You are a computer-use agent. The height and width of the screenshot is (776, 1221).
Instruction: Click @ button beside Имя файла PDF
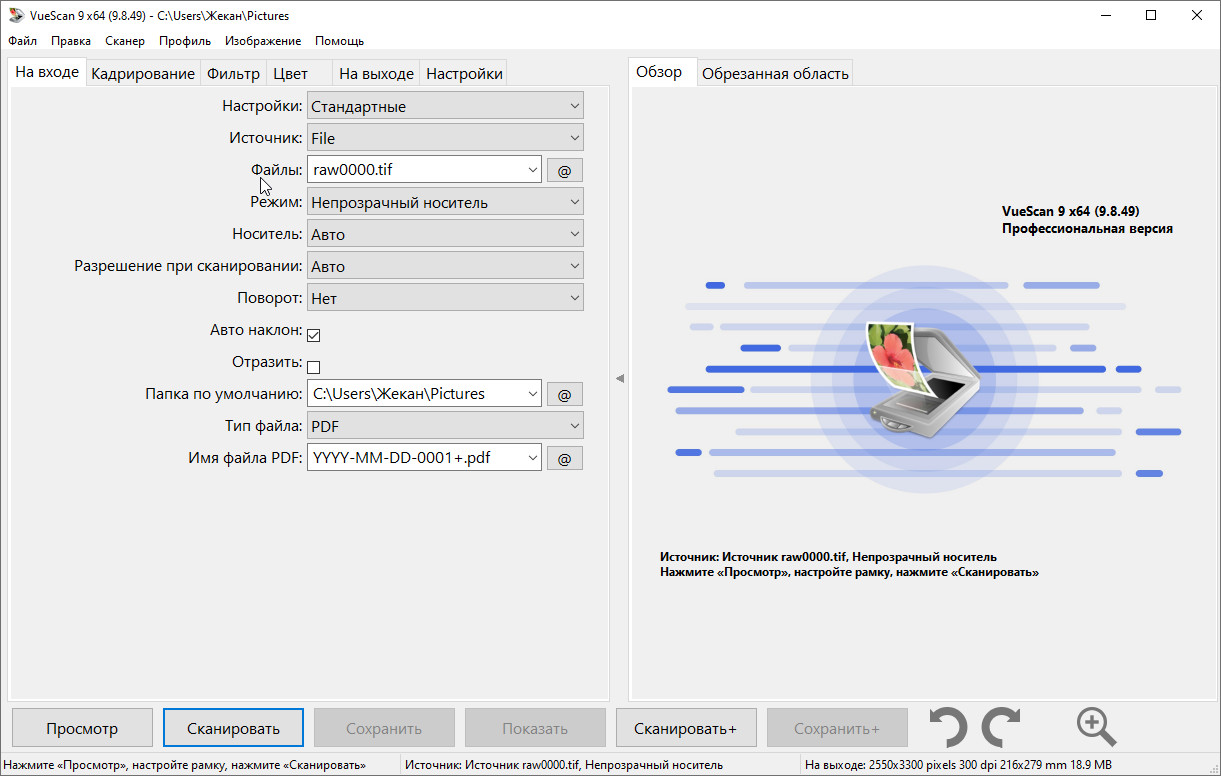(x=564, y=459)
